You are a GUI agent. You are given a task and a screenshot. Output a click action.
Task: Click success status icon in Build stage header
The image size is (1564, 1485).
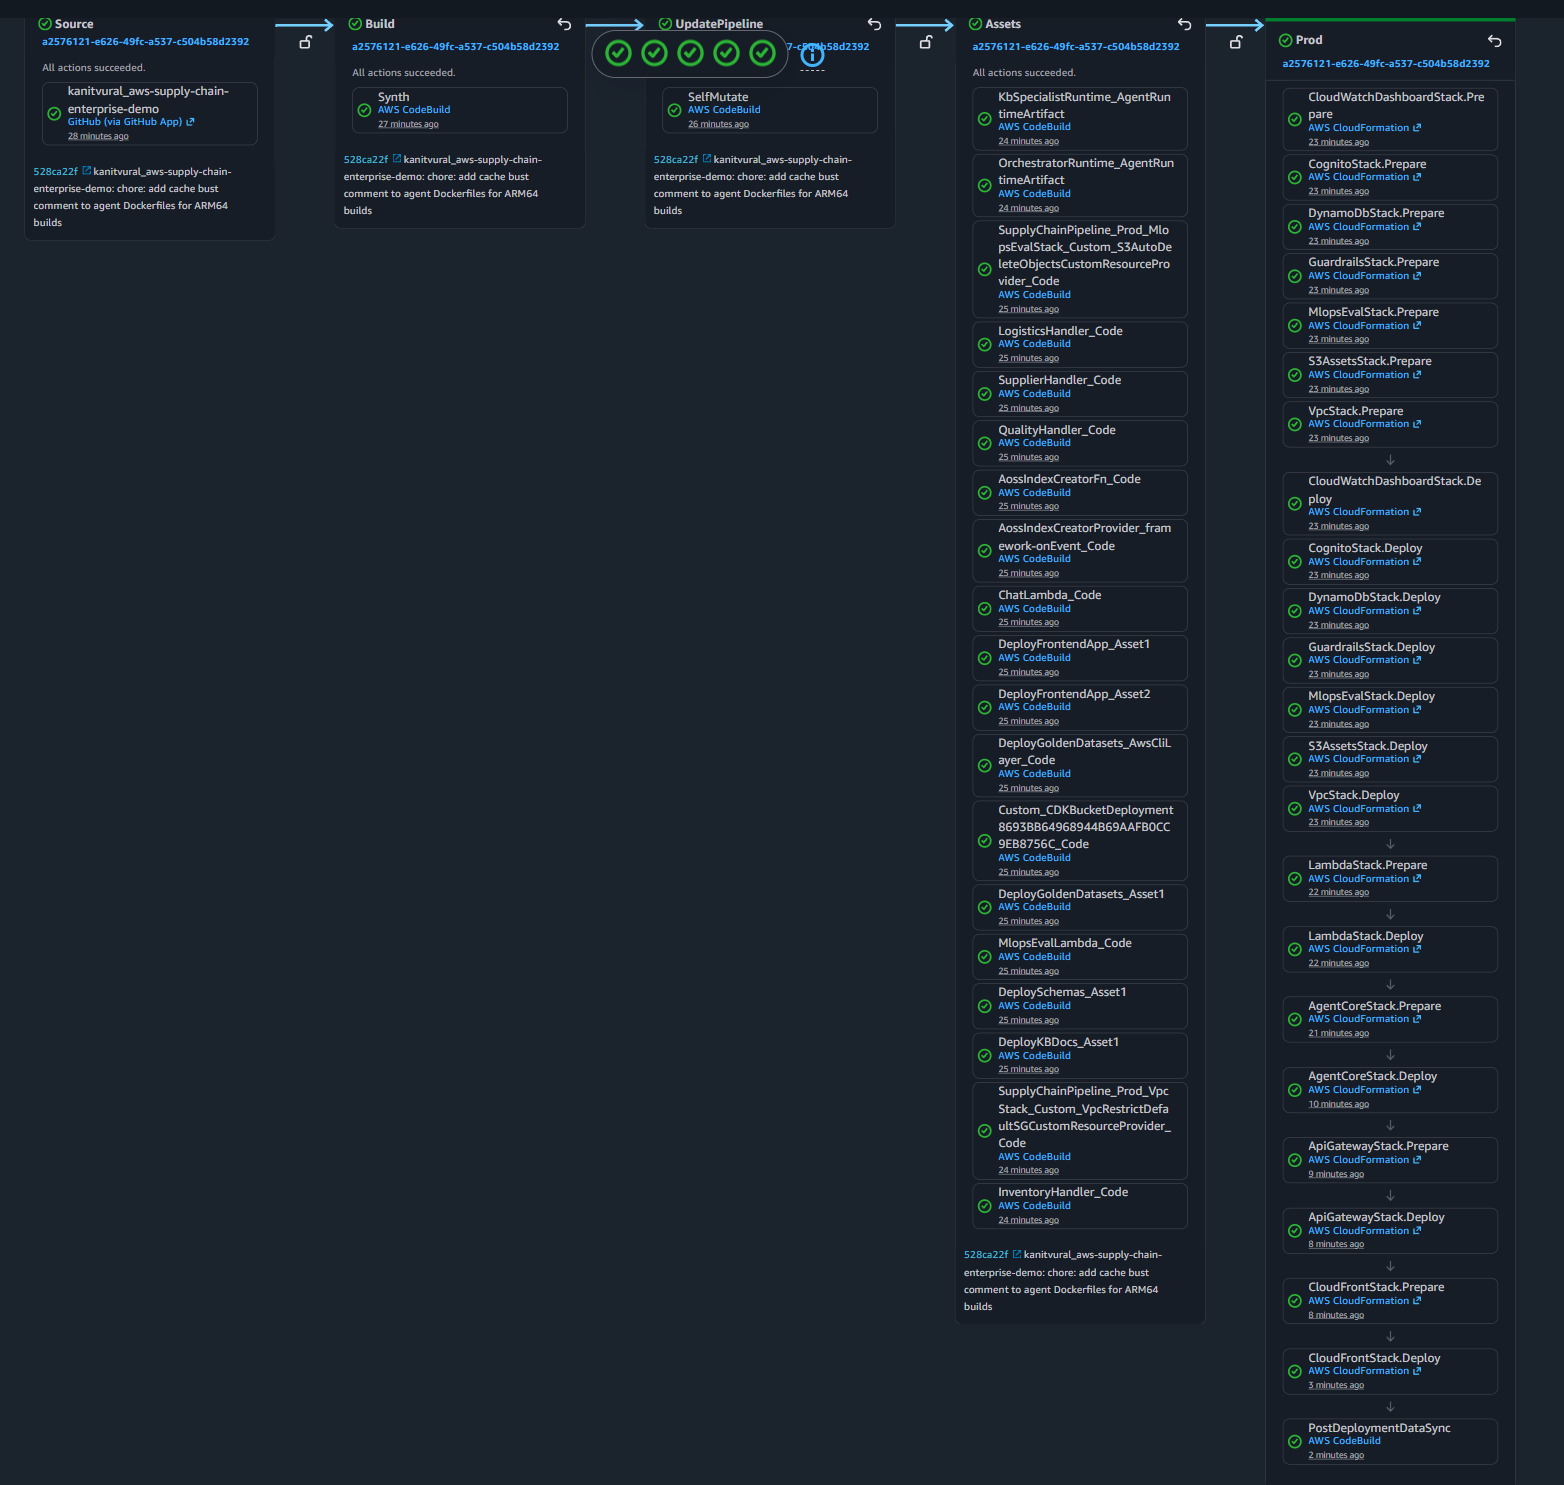click(x=355, y=23)
